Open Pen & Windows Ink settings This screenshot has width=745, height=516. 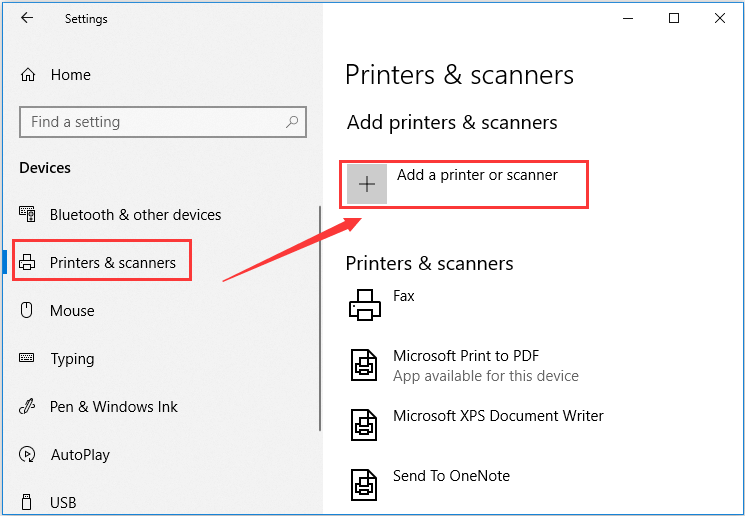pyautogui.click(x=113, y=407)
